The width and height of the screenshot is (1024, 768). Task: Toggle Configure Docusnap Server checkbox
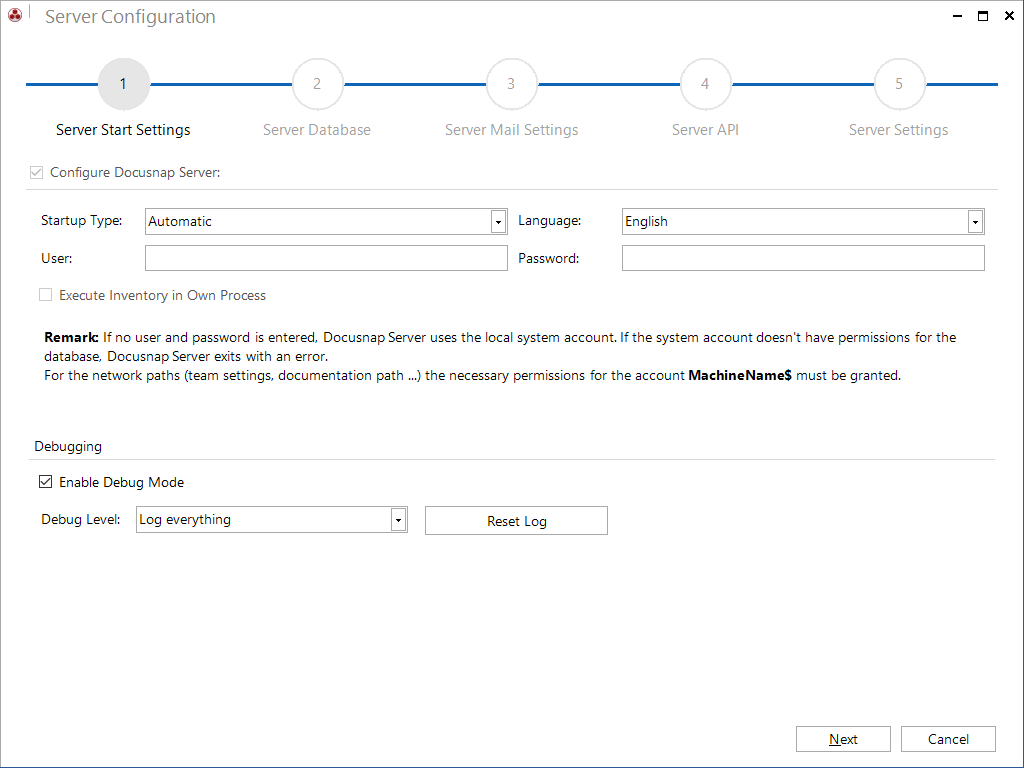click(x=37, y=172)
